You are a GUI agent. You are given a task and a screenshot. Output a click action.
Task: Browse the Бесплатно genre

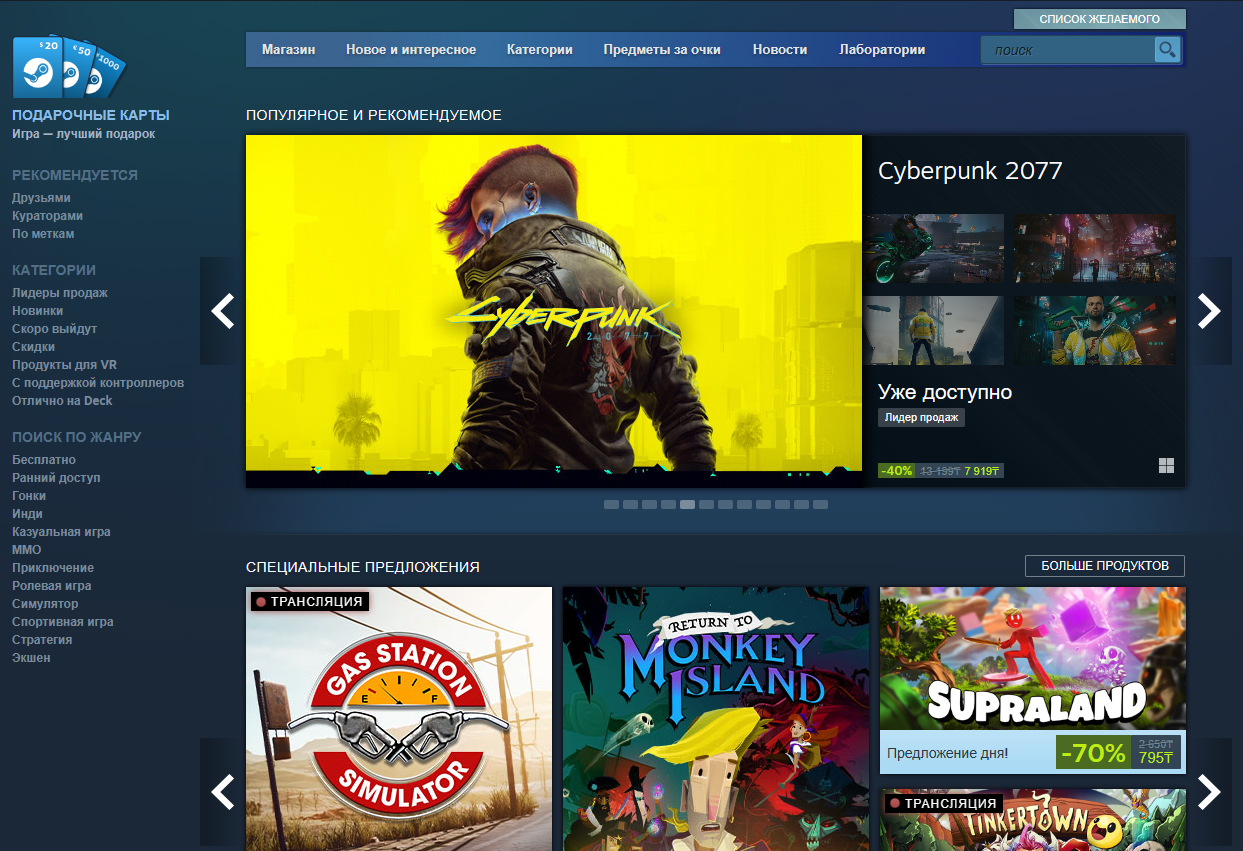[44, 460]
